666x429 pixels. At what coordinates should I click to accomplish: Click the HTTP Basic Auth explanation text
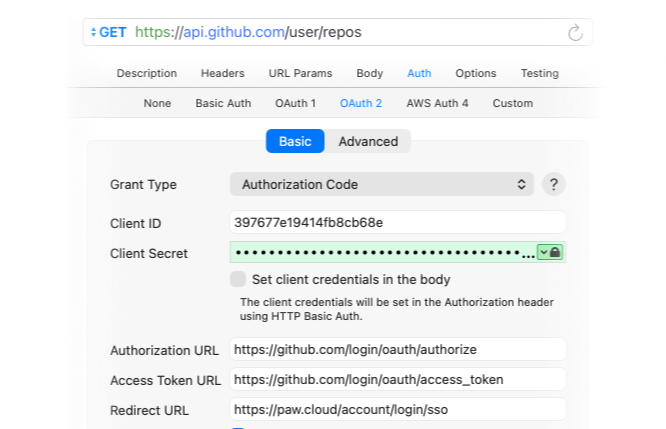(397, 309)
